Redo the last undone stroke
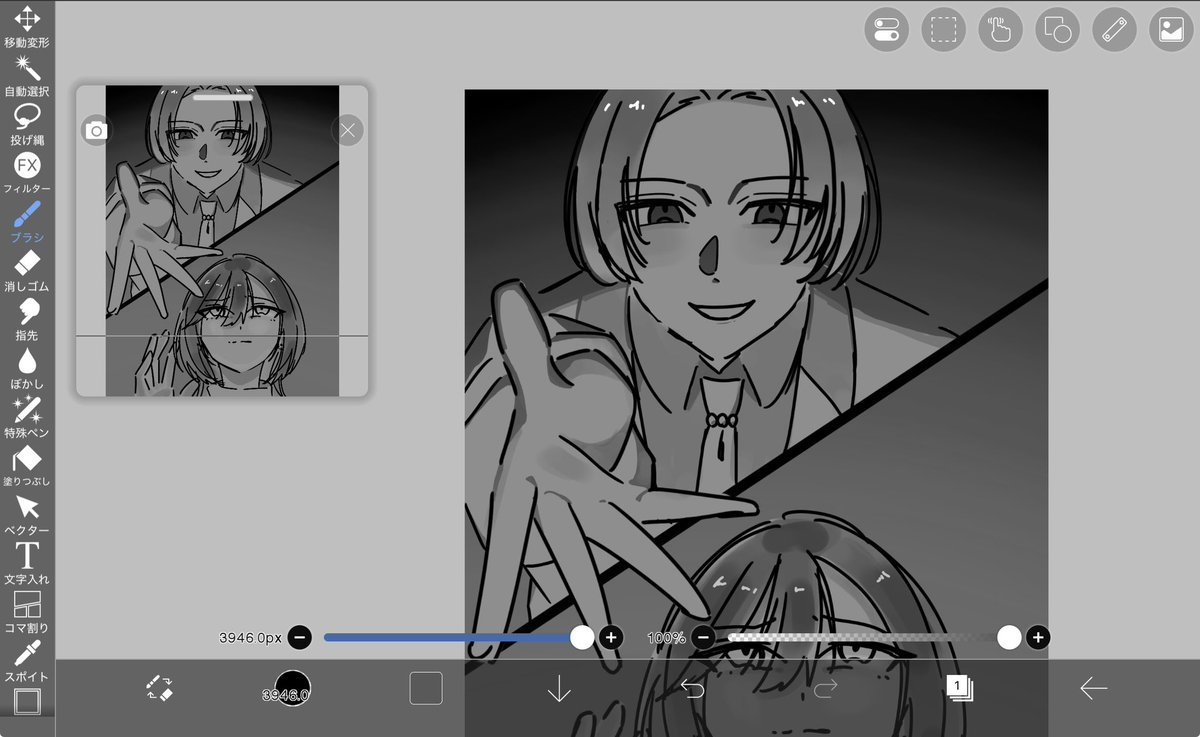Screen dimensions: 1200x737 pos(826,688)
